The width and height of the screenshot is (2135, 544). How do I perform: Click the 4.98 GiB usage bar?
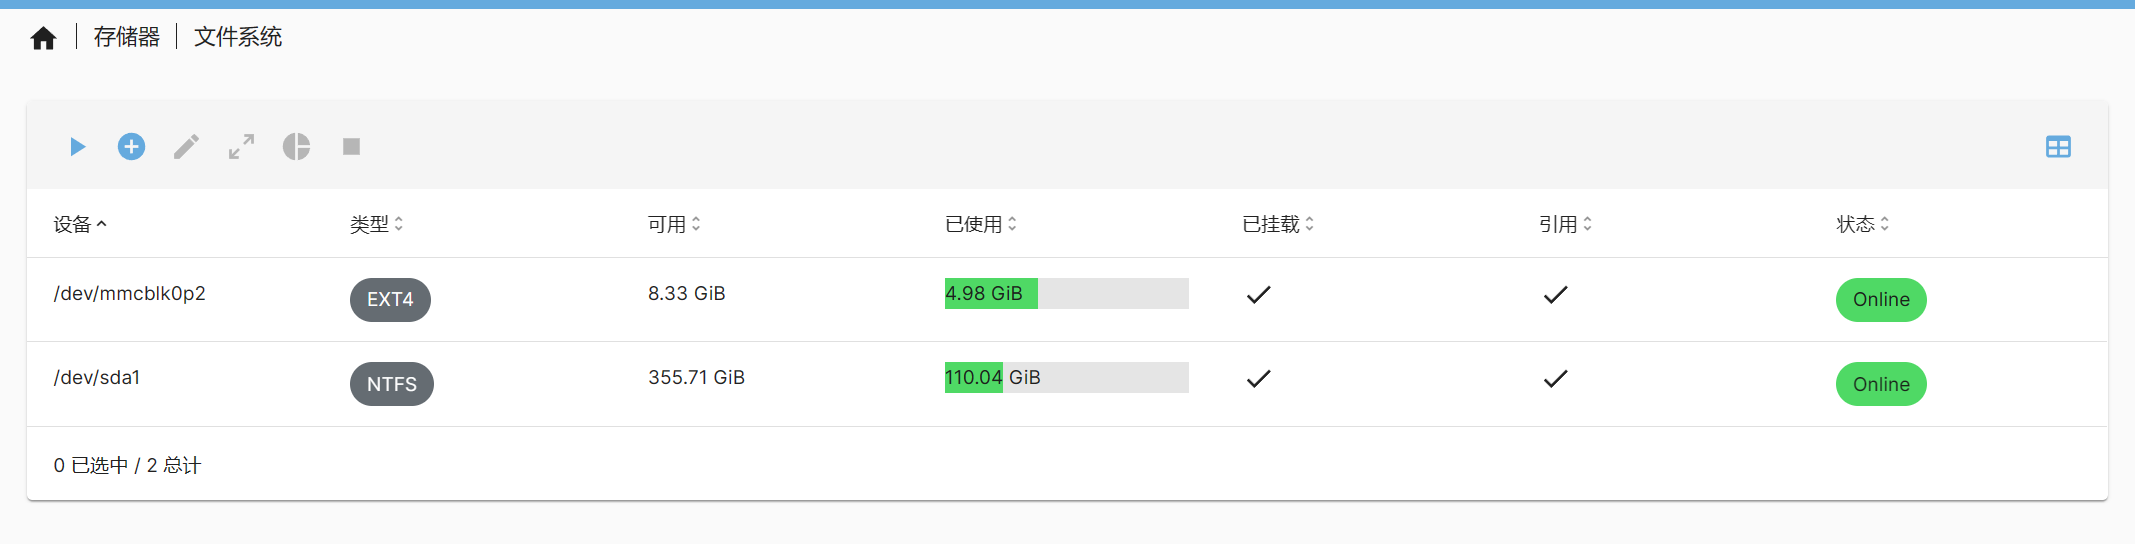(x=1066, y=293)
